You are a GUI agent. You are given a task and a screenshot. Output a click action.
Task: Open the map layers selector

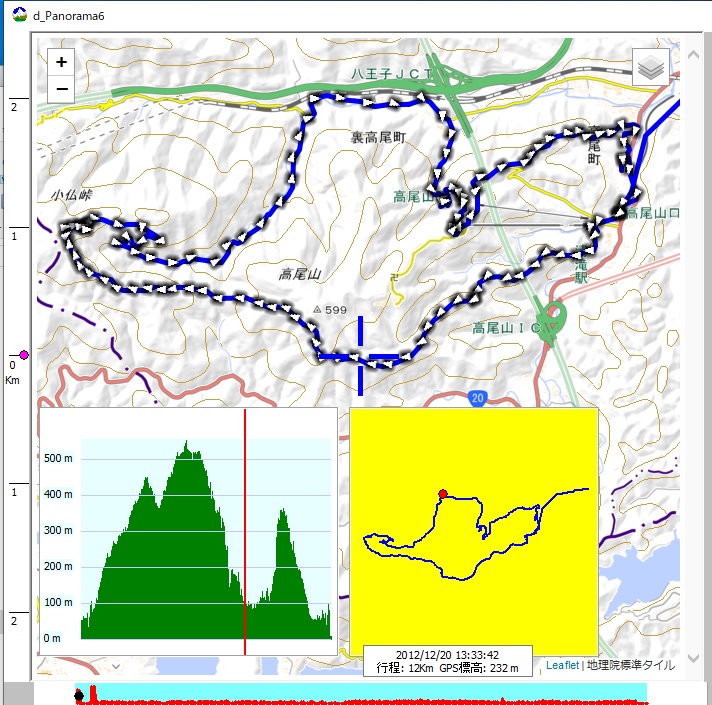point(650,68)
